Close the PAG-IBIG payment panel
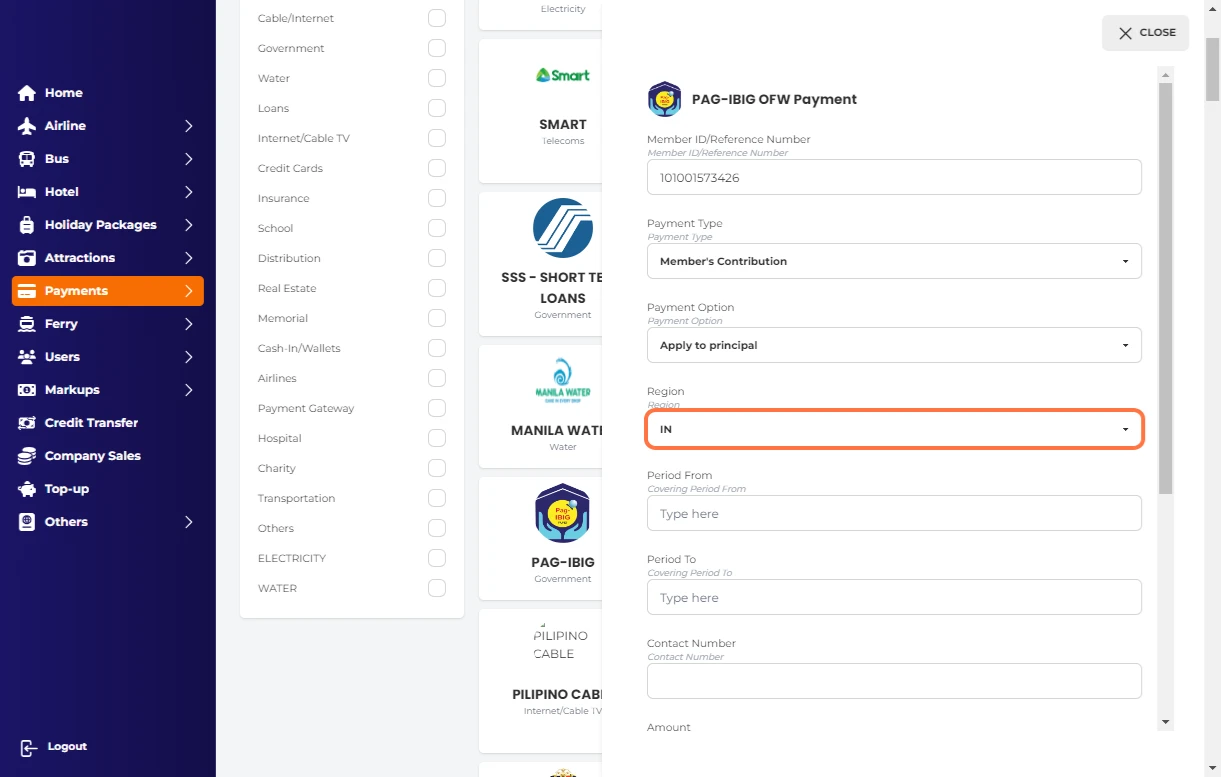The image size is (1221, 777). coord(1145,33)
